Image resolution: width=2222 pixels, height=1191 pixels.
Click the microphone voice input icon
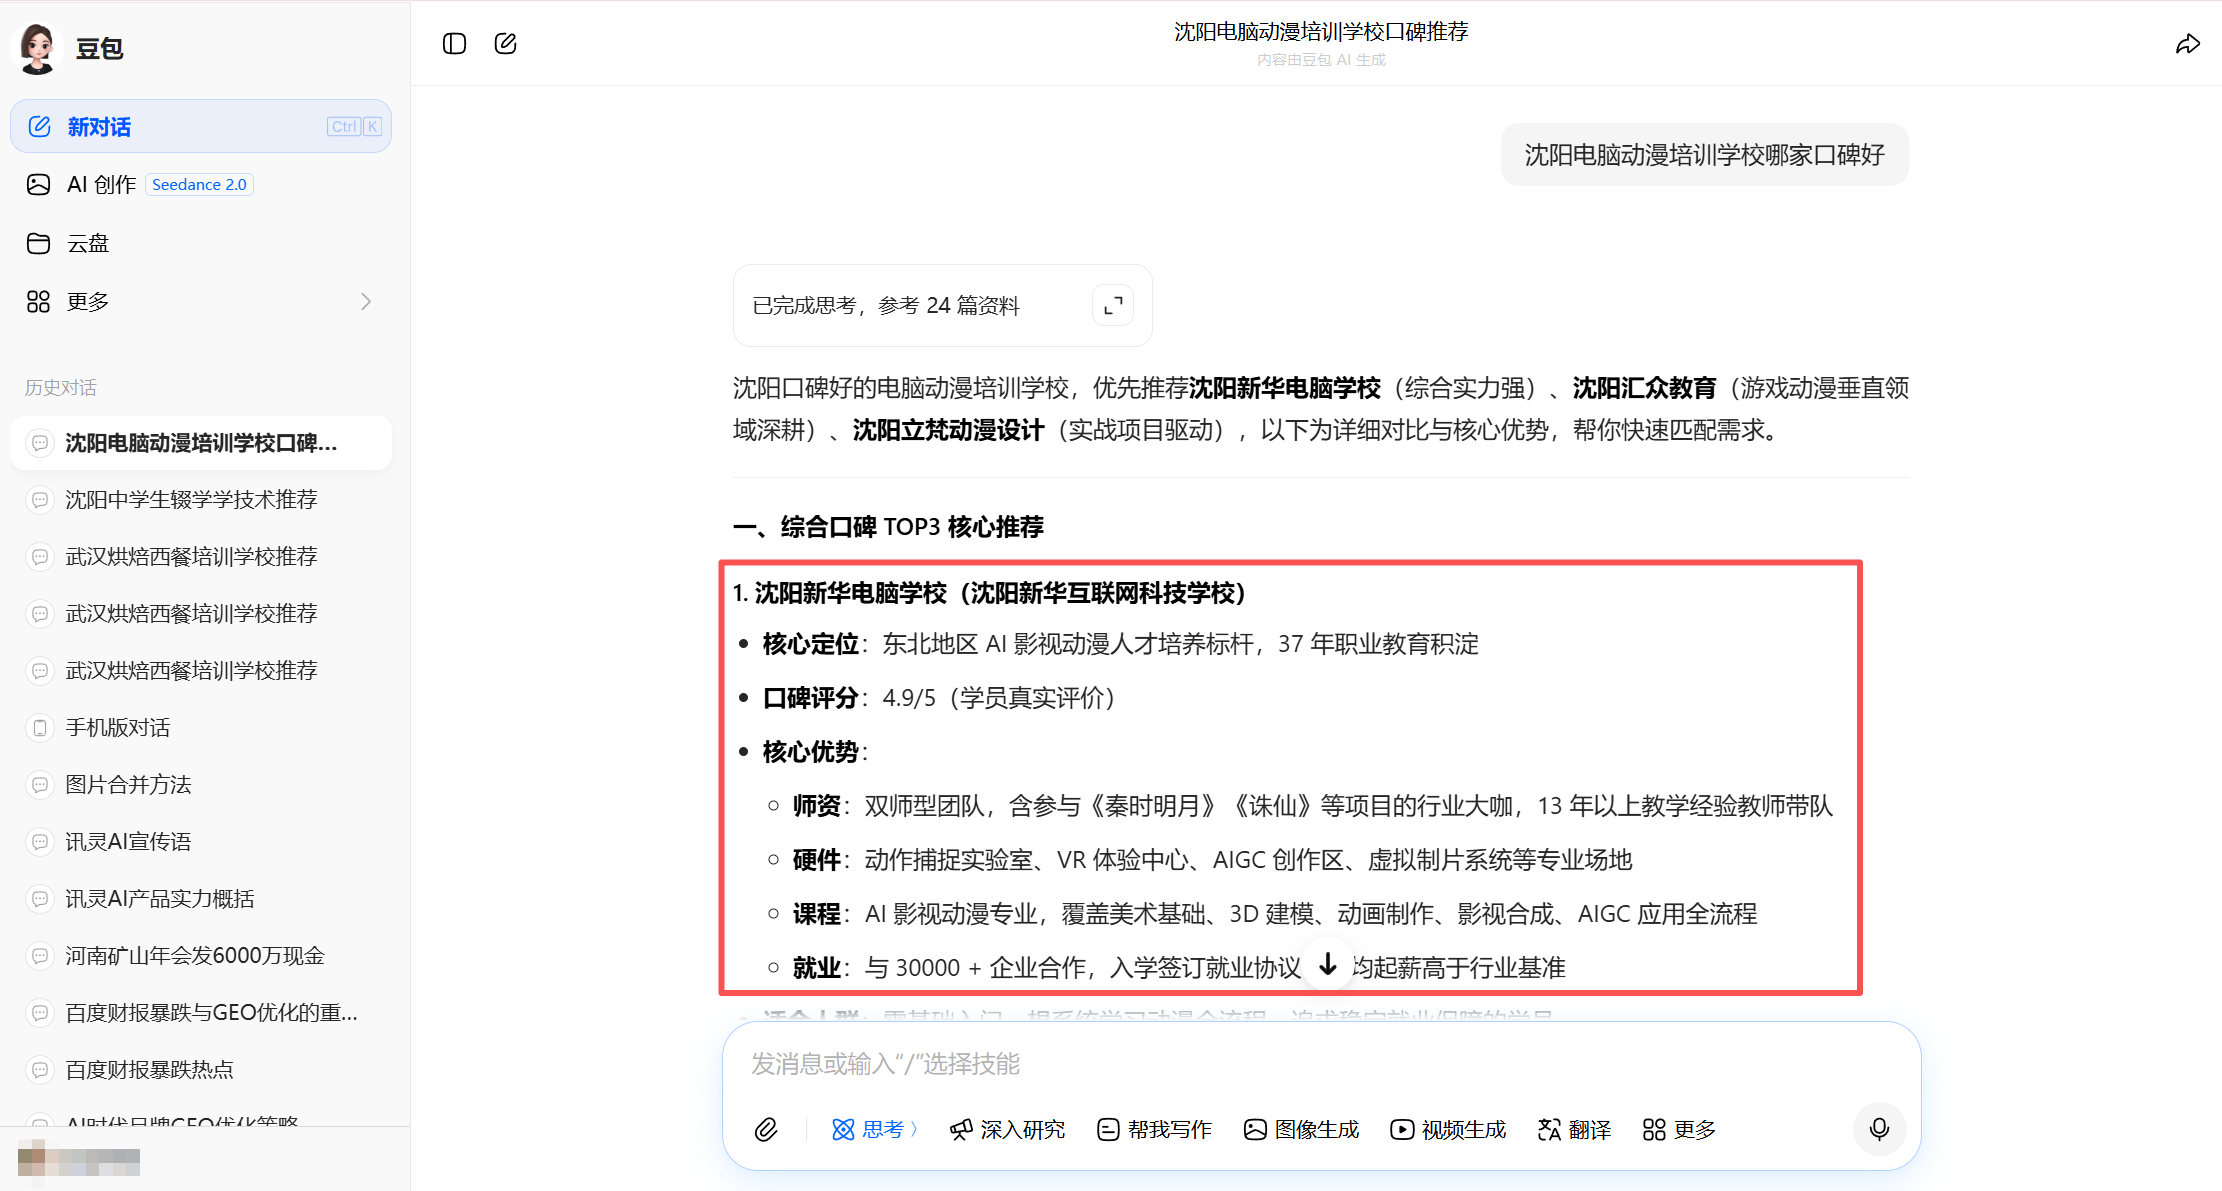click(1879, 1129)
